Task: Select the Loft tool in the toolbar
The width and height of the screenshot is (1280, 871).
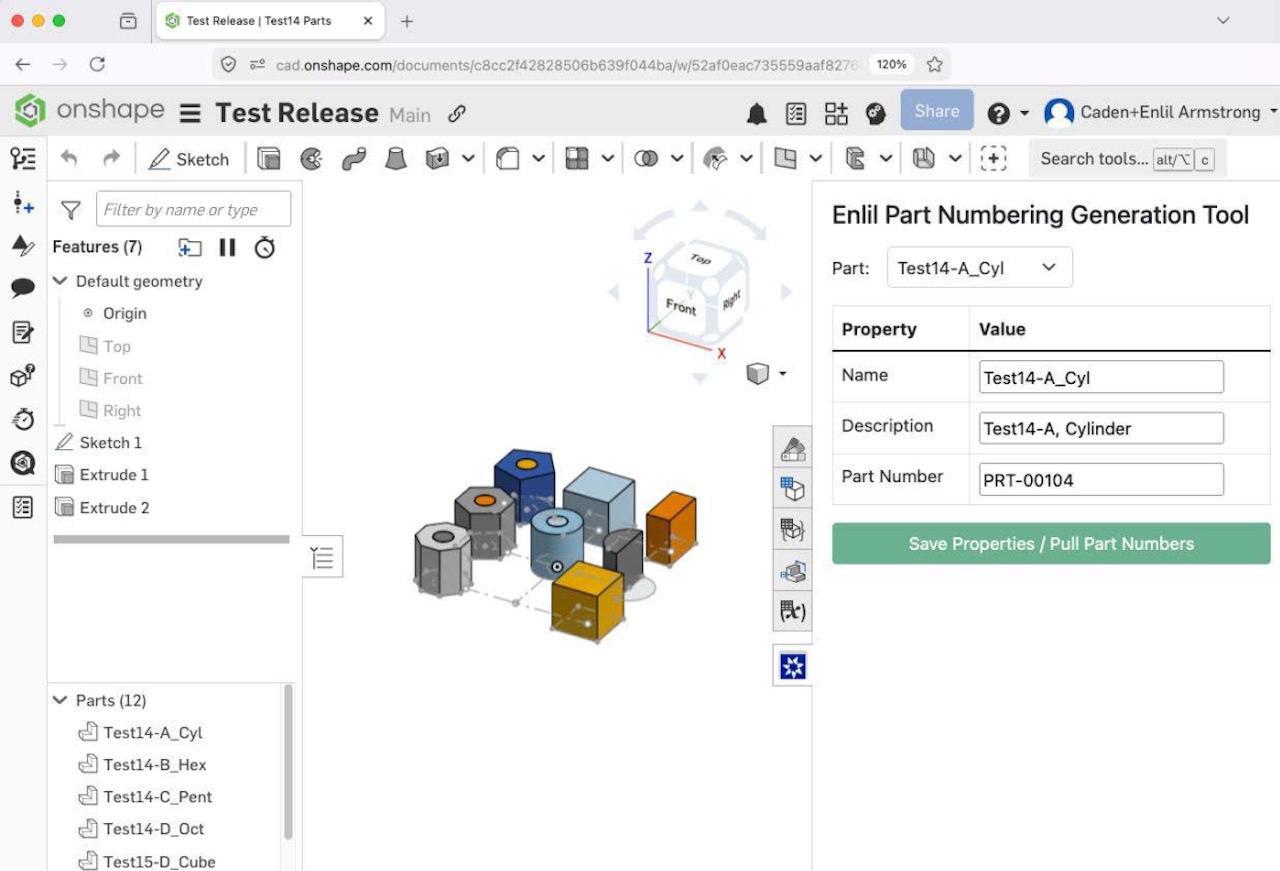Action: coord(396,158)
